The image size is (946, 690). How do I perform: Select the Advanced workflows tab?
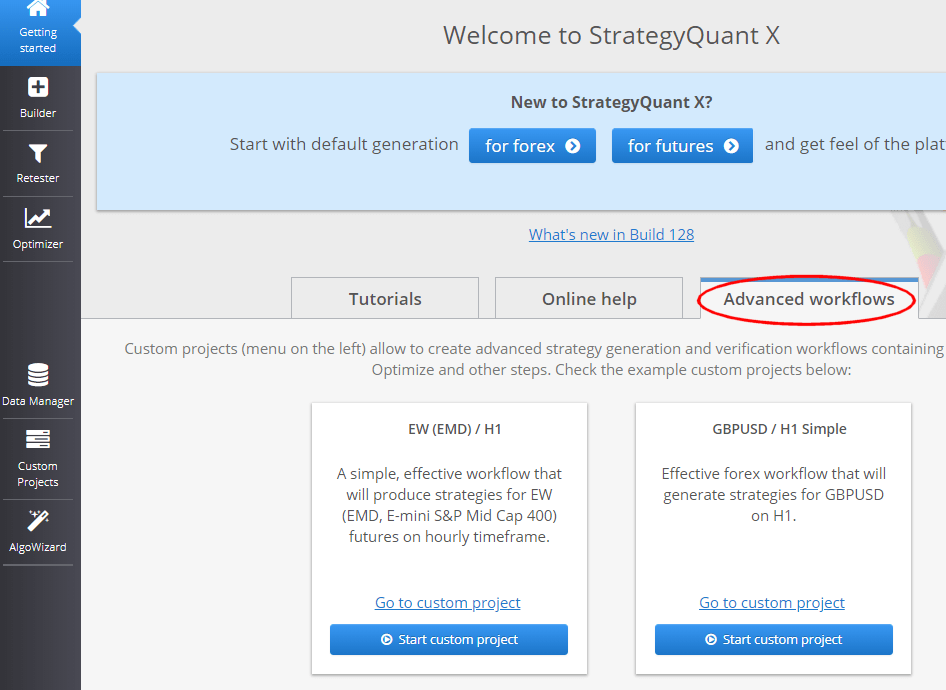pos(809,299)
